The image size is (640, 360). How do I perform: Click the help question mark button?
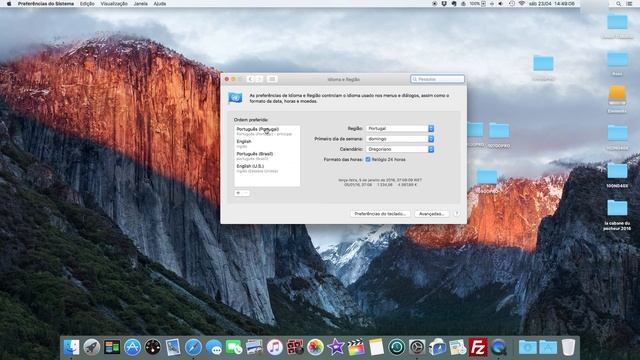coord(457,214)
